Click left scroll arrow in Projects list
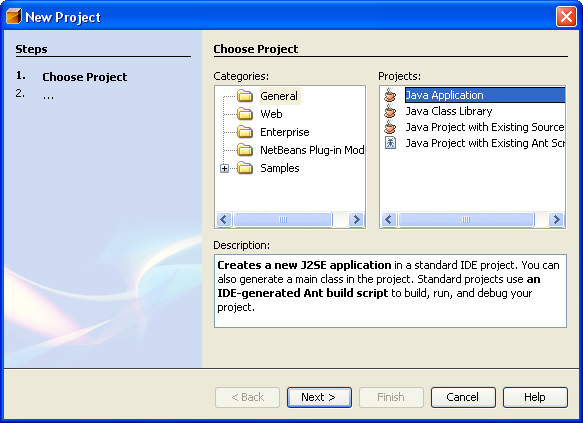Screen dimensions: 583x423 (x=389, y=219)
